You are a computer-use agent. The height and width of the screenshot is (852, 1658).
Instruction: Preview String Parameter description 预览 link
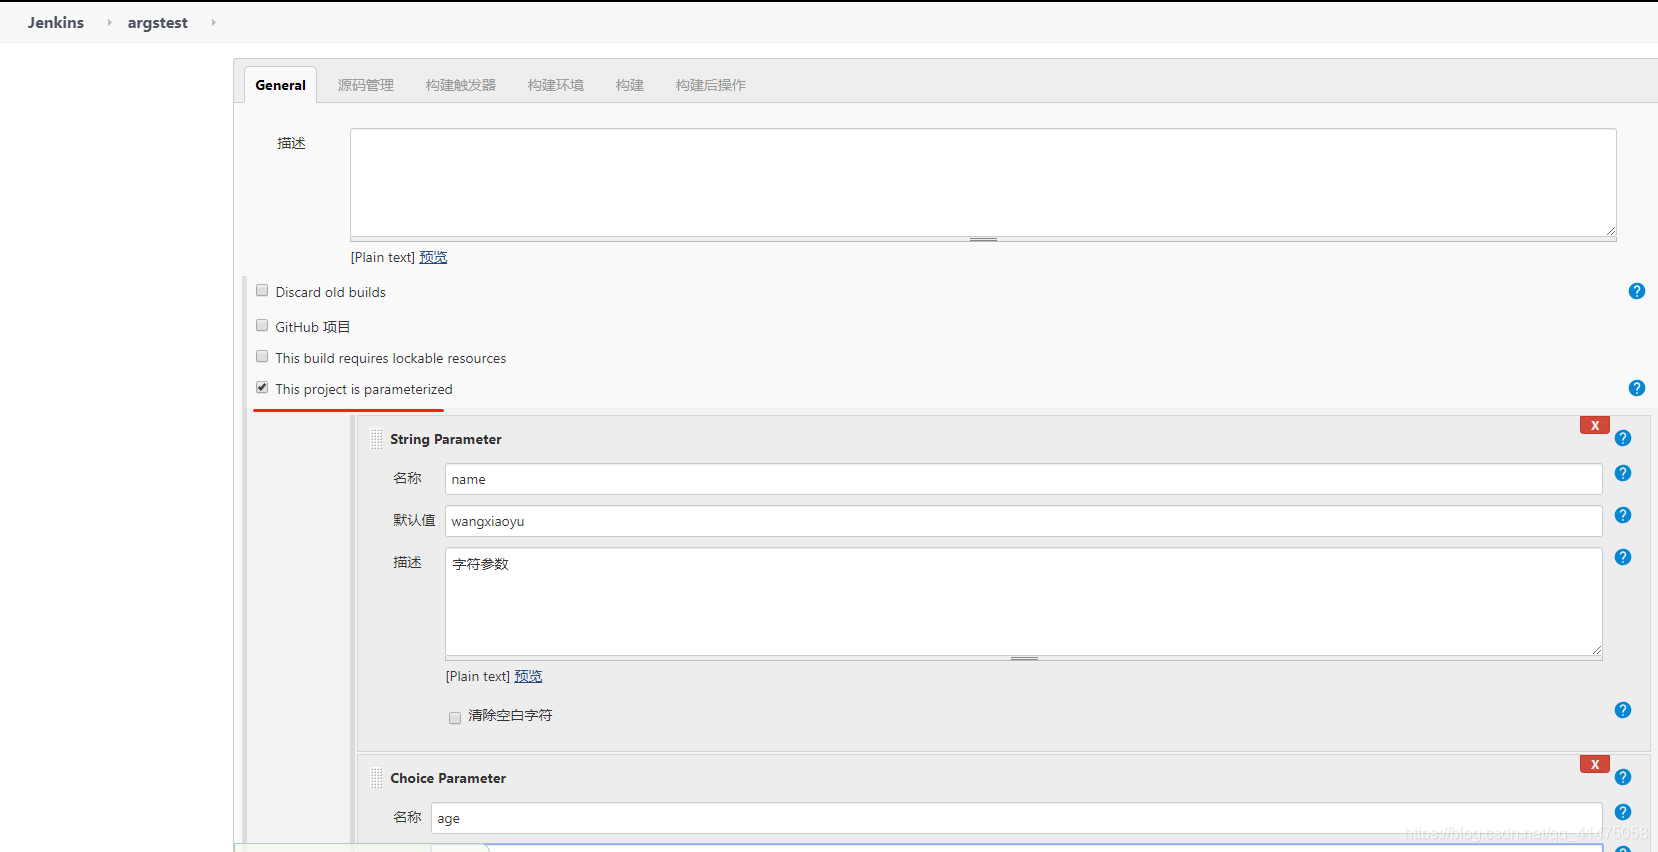click(528, 676)
